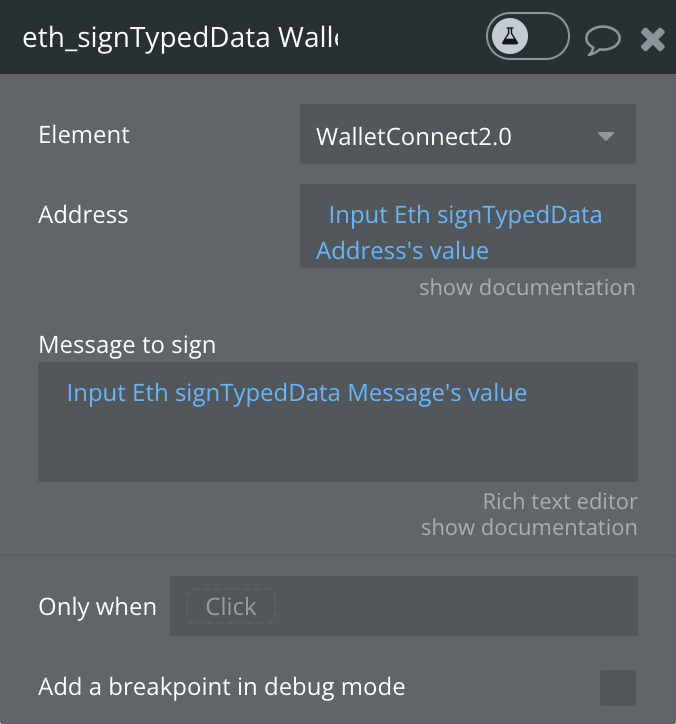Open the Rich text editor
Viewport: 676px width, 724px height.
[x=560, y=501]
